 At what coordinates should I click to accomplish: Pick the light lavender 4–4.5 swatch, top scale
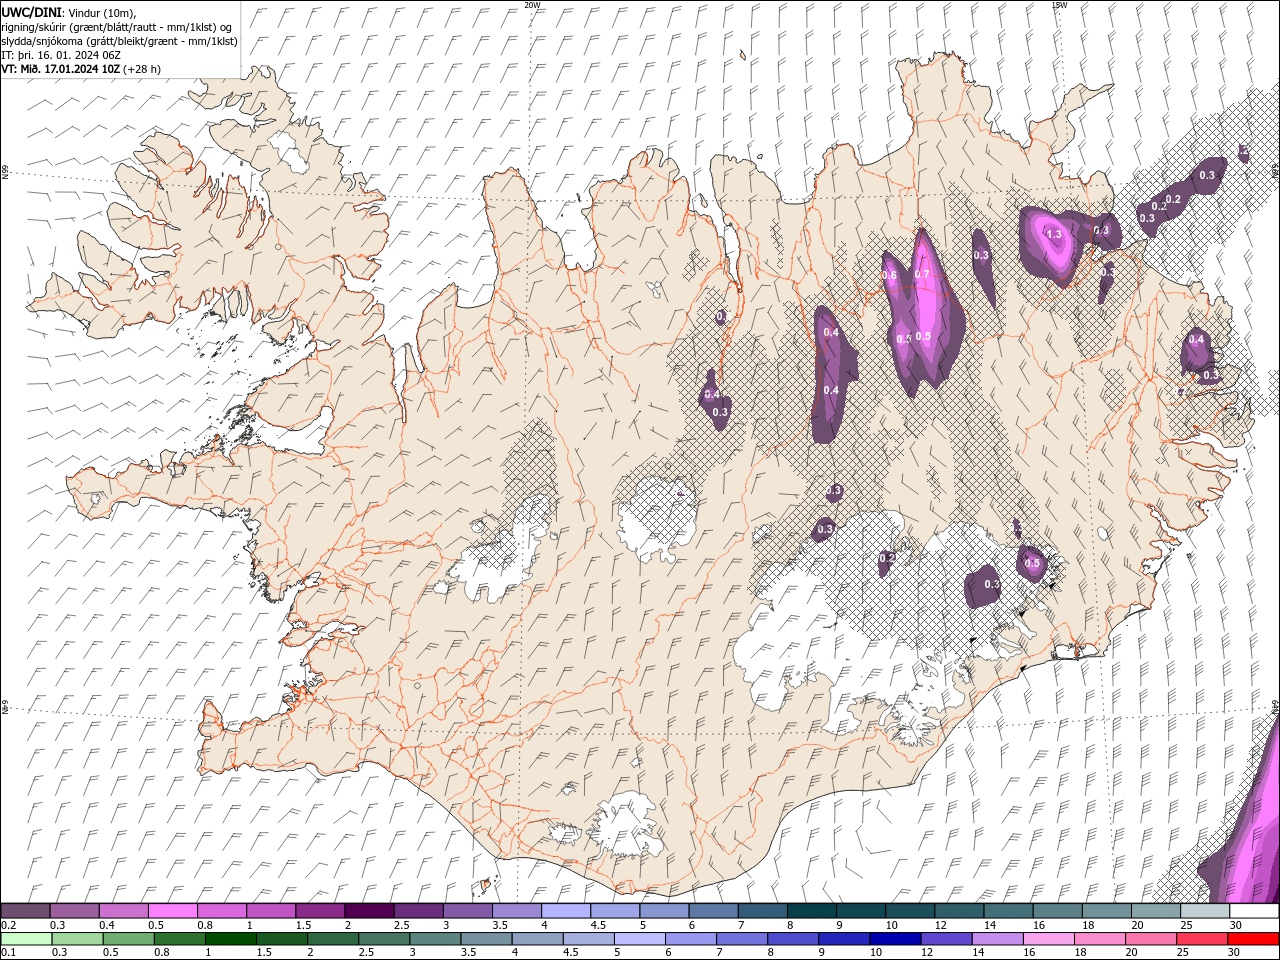pyautogui.click(x=564, y=911)
